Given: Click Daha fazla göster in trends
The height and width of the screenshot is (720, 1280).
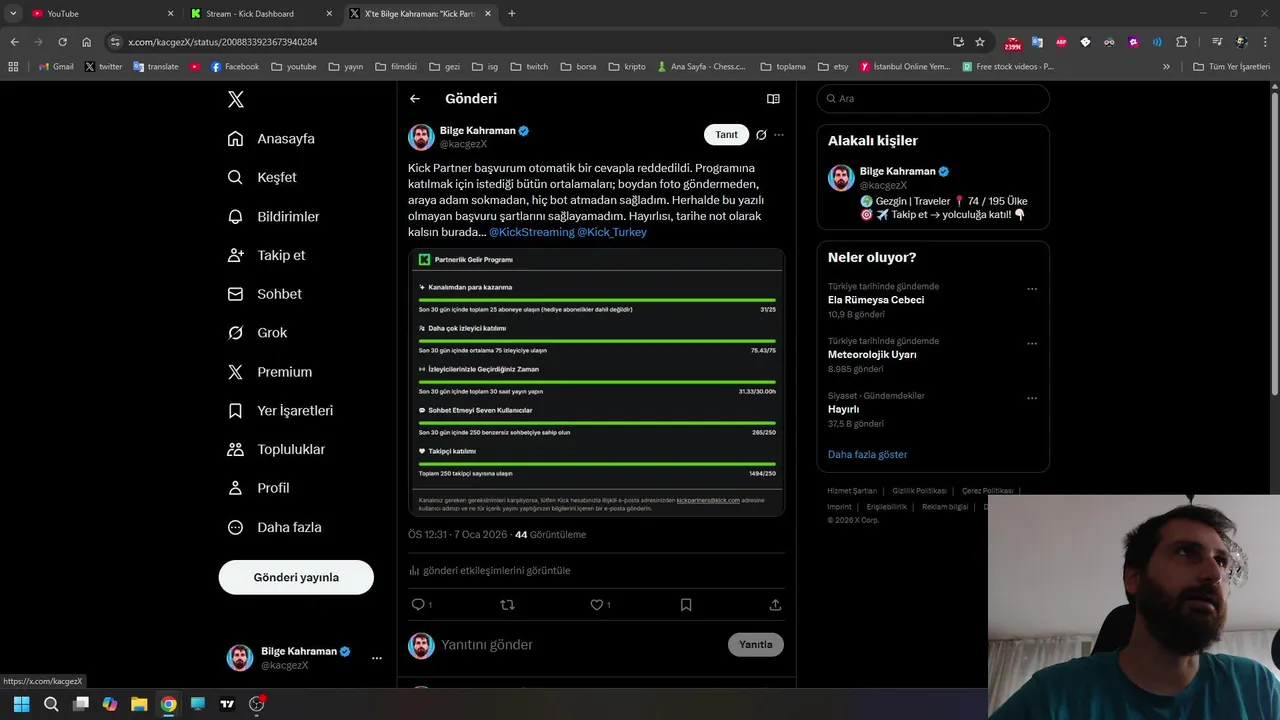Looking at the screenshot, I should click(867, 454).
